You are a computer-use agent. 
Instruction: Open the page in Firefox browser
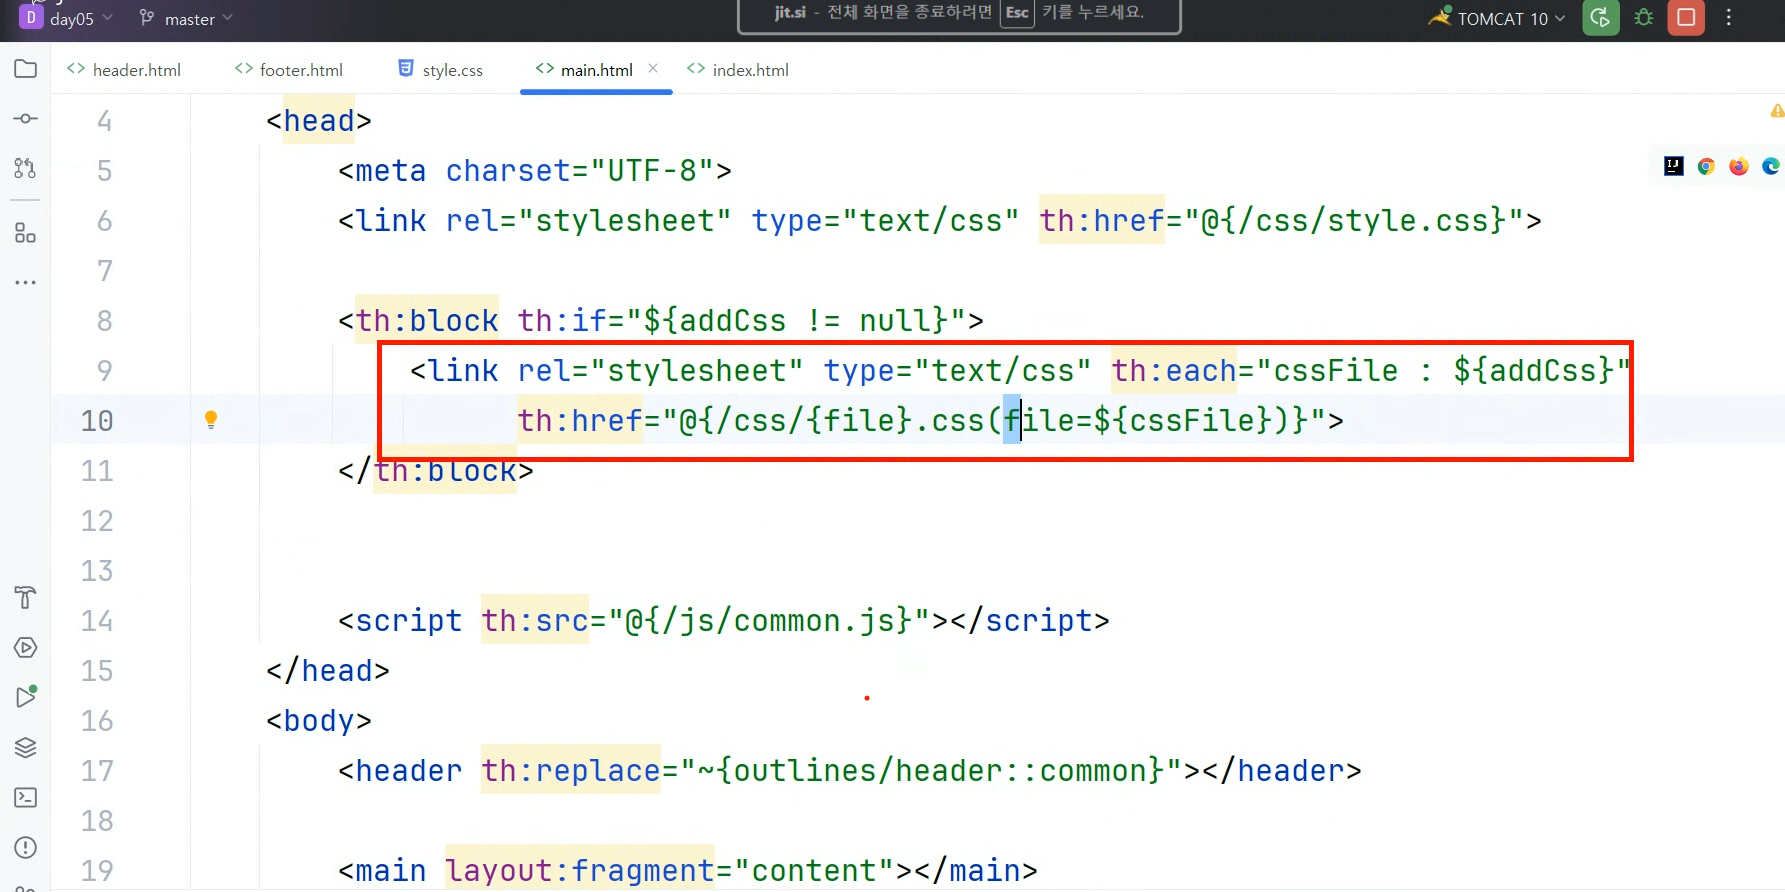click(x=1739, y=166)
